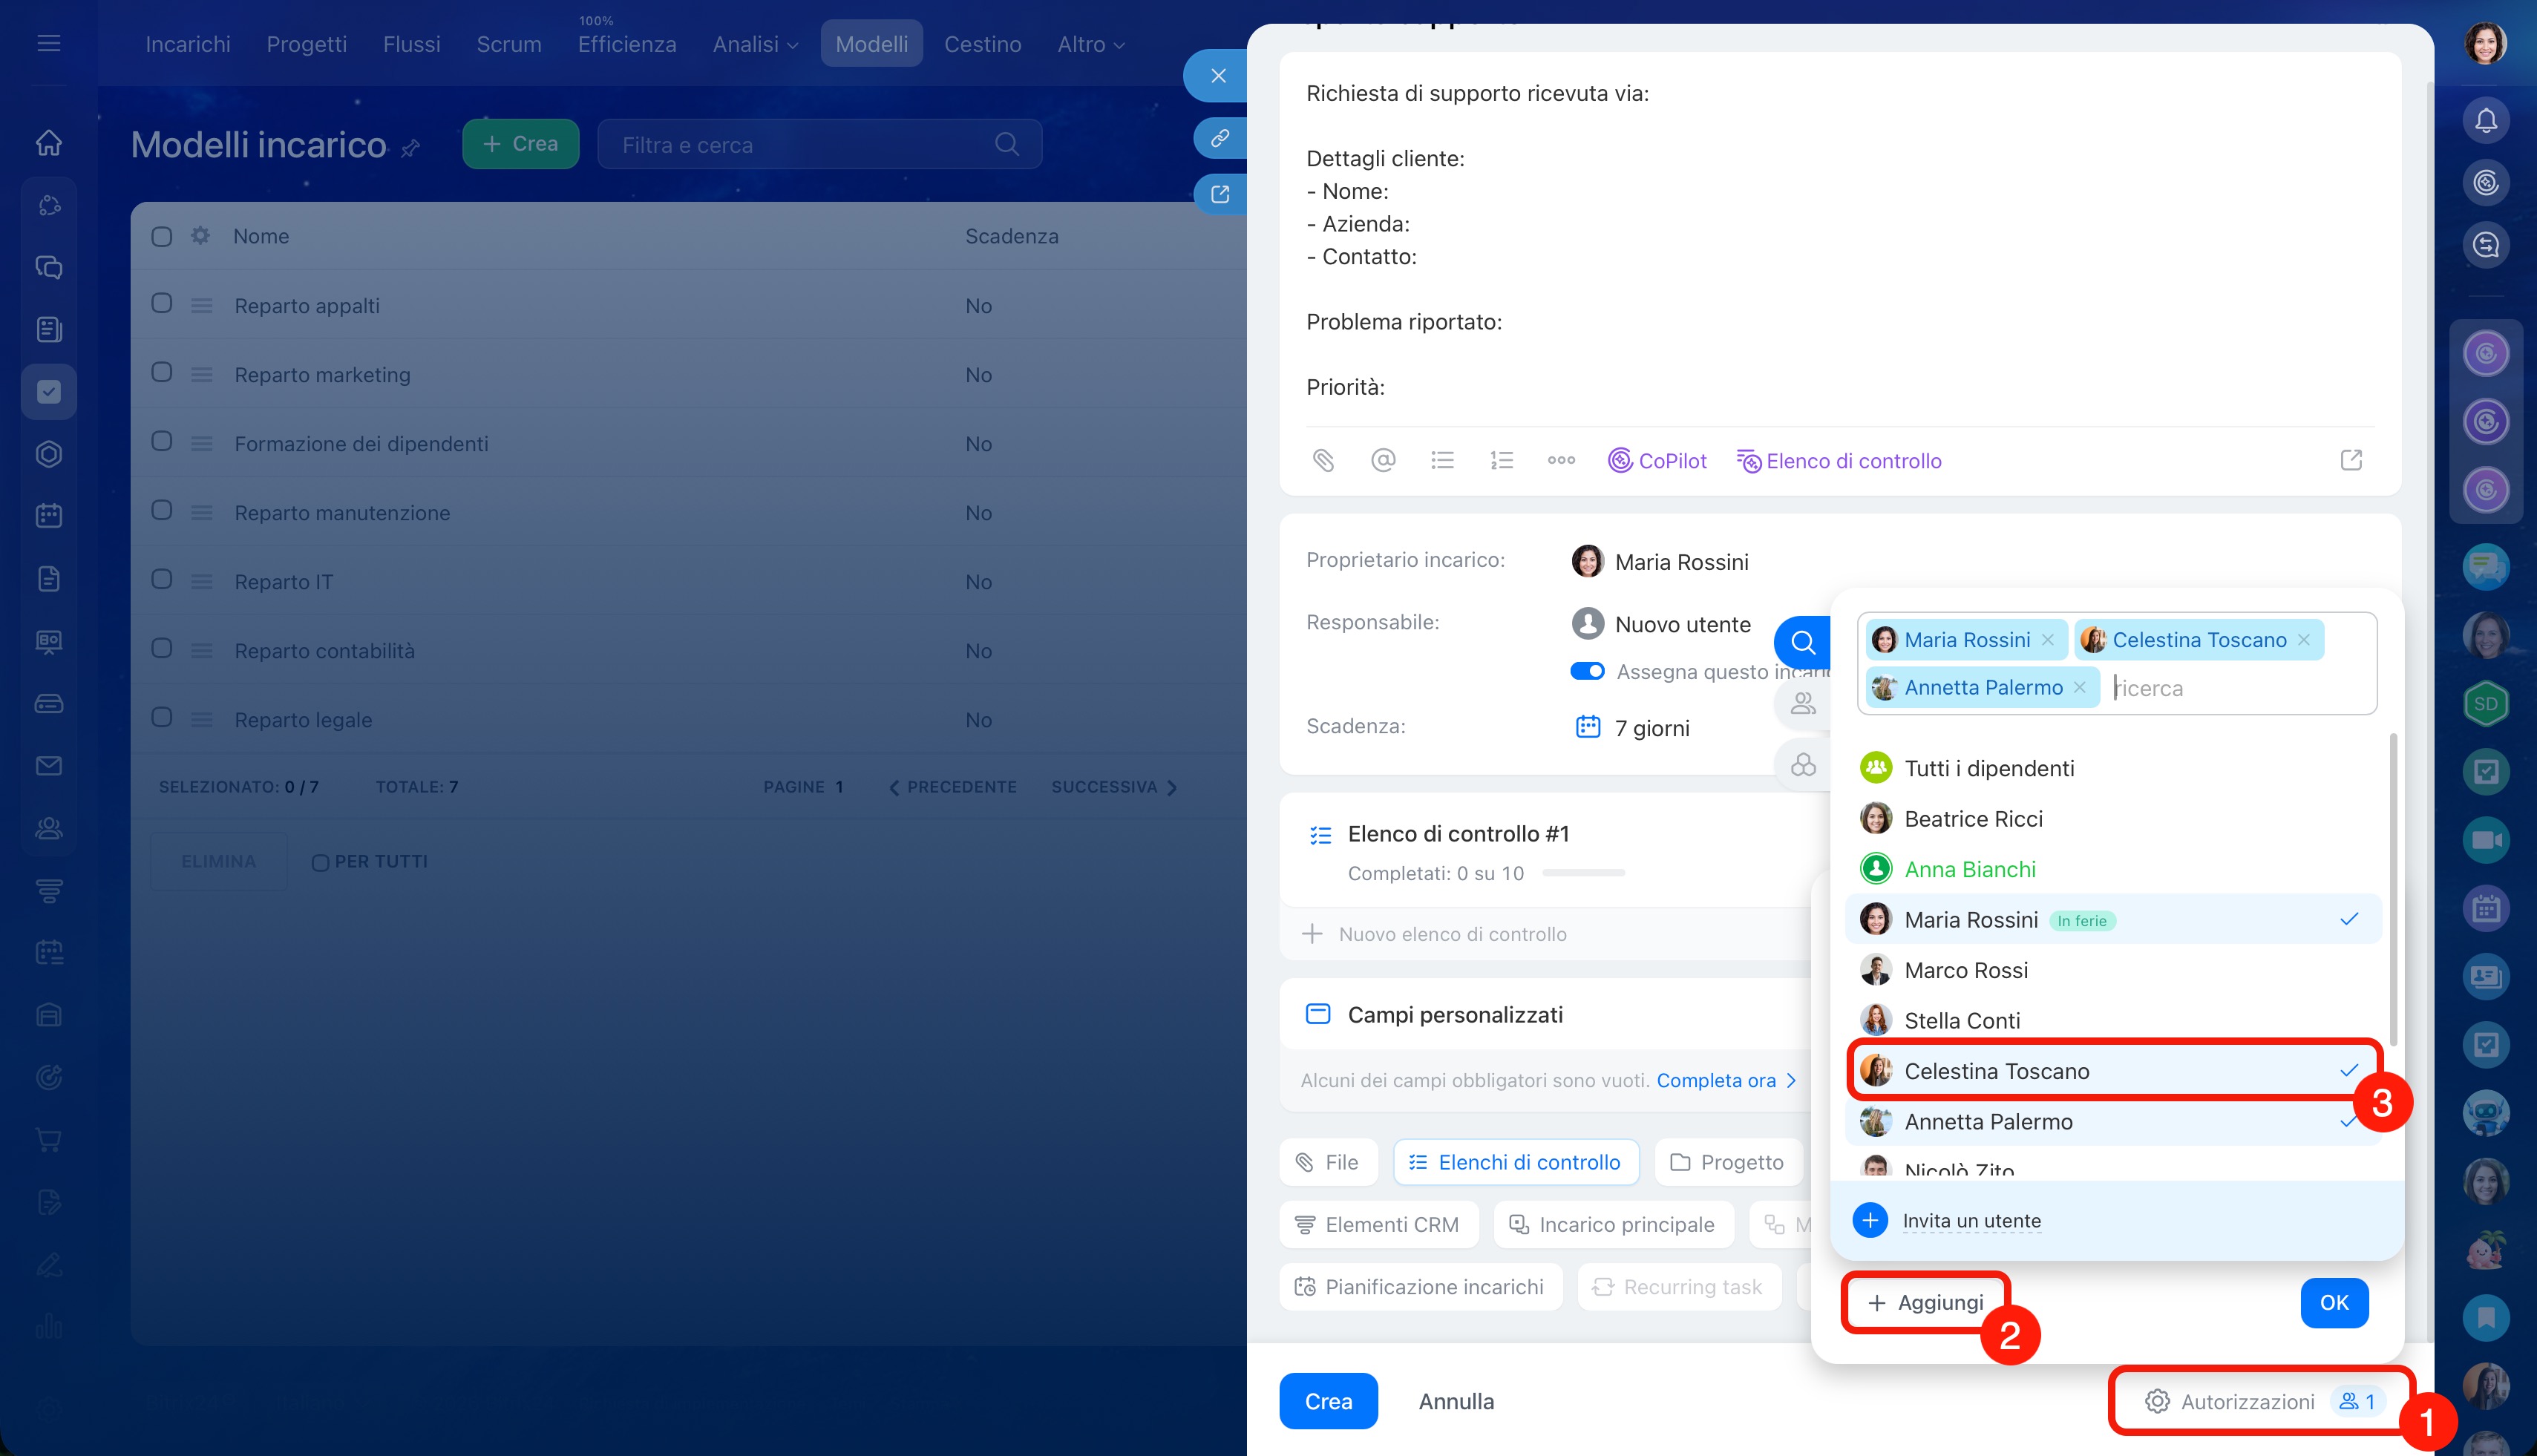Check the Reparto marketing row checkbox
The image size is (2537, 1456).
click(162, 373)
